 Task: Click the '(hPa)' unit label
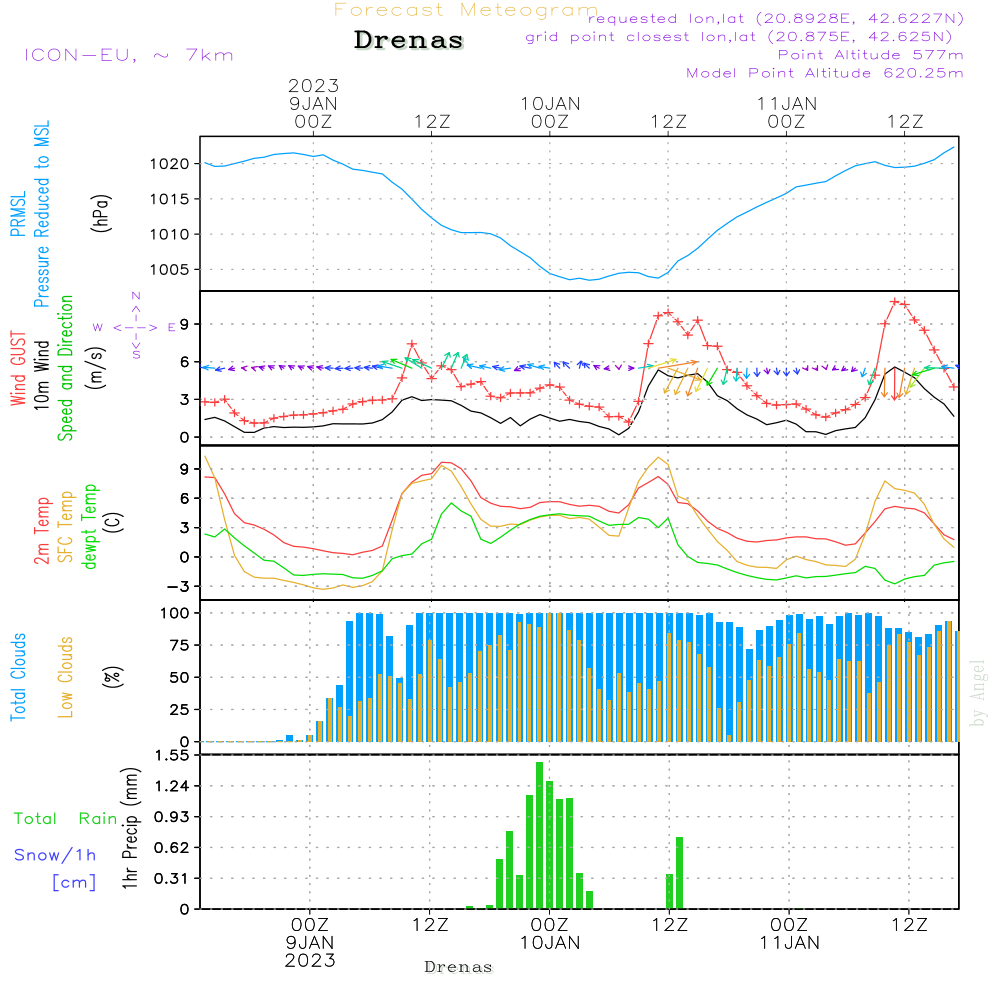click(101, 213)
